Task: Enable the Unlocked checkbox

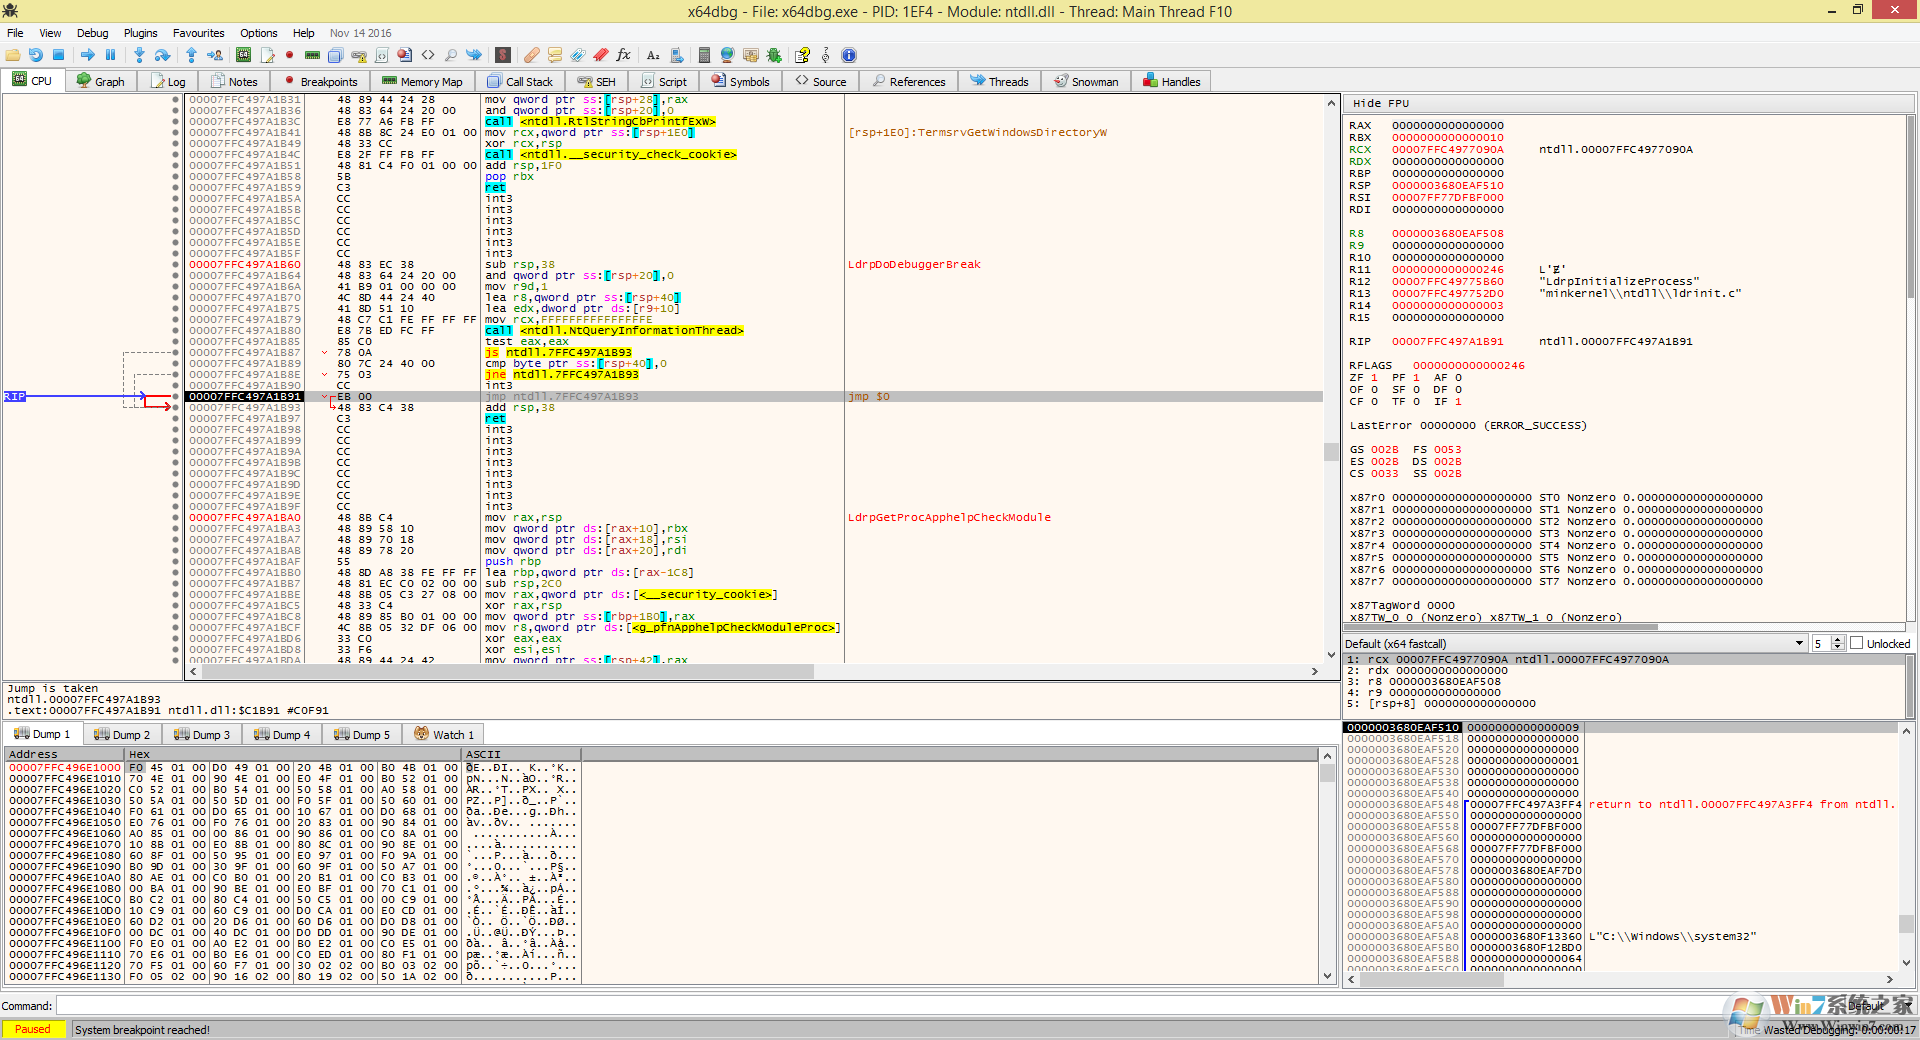Action: point(1857,644)
